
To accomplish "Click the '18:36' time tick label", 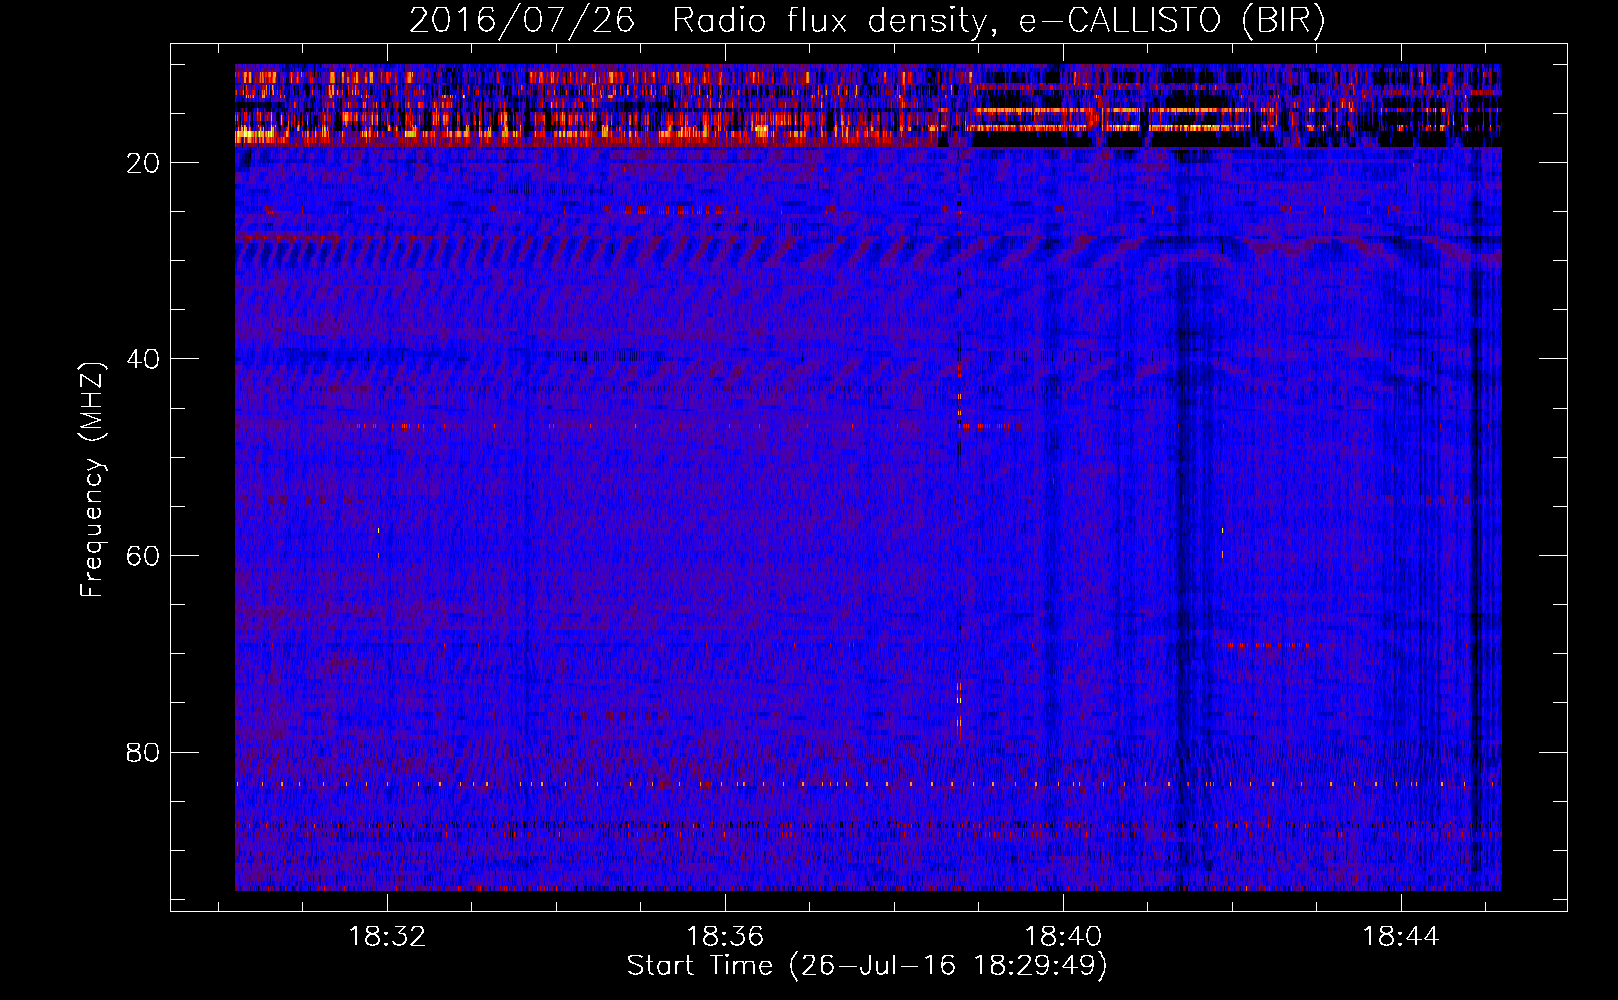I will [725, 936].
